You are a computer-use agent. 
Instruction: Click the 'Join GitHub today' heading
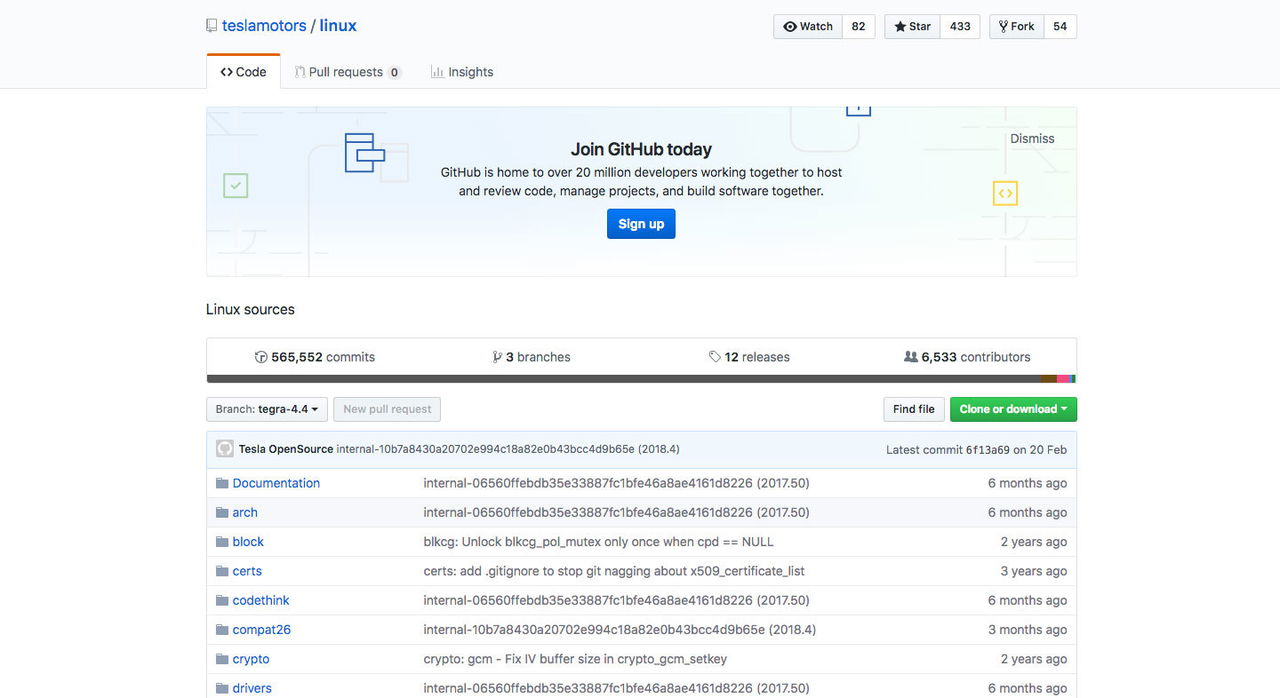641,149
